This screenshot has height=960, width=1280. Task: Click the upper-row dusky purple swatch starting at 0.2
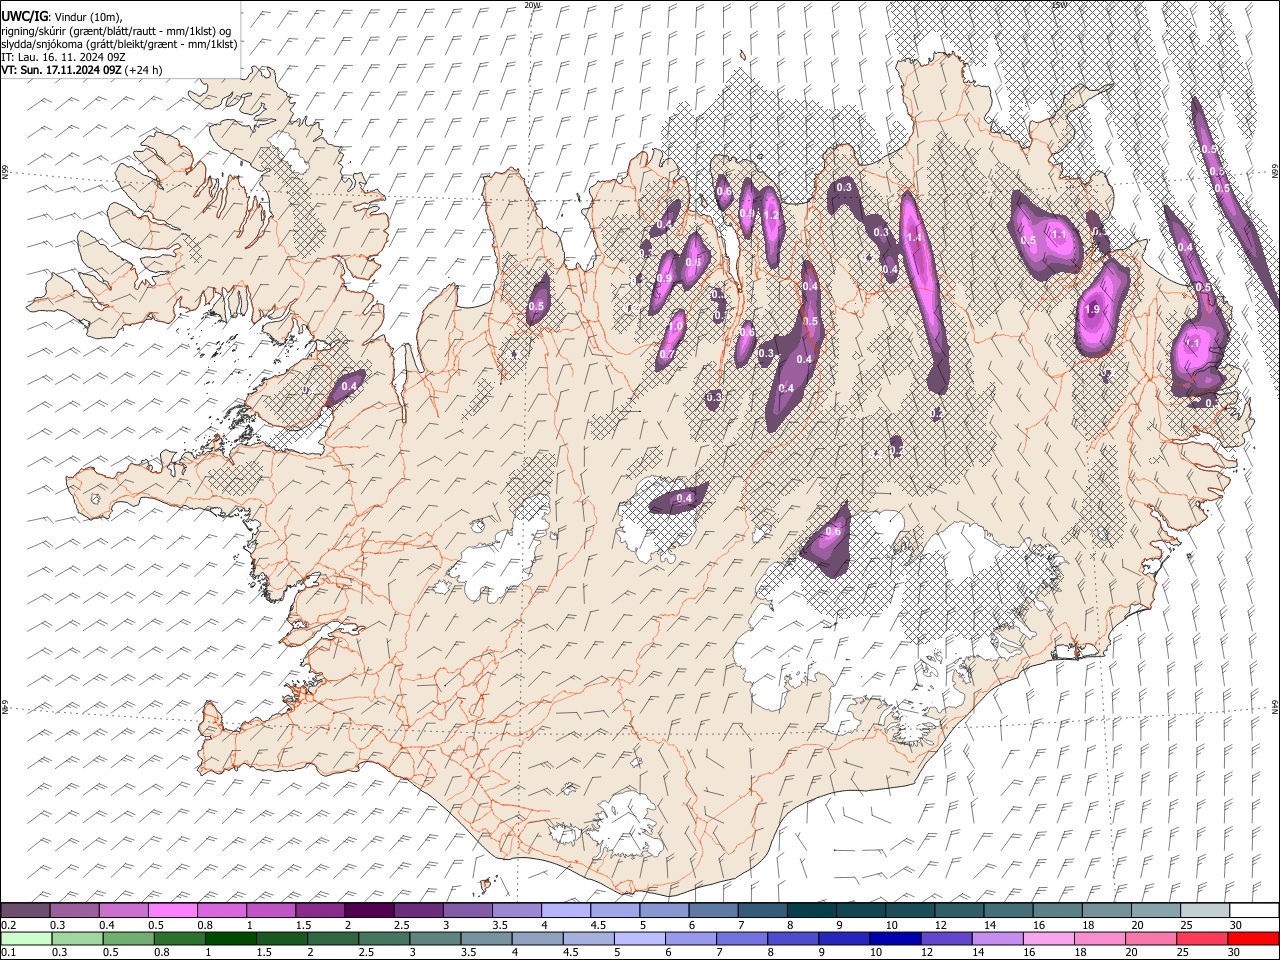(x=25, y=910)
